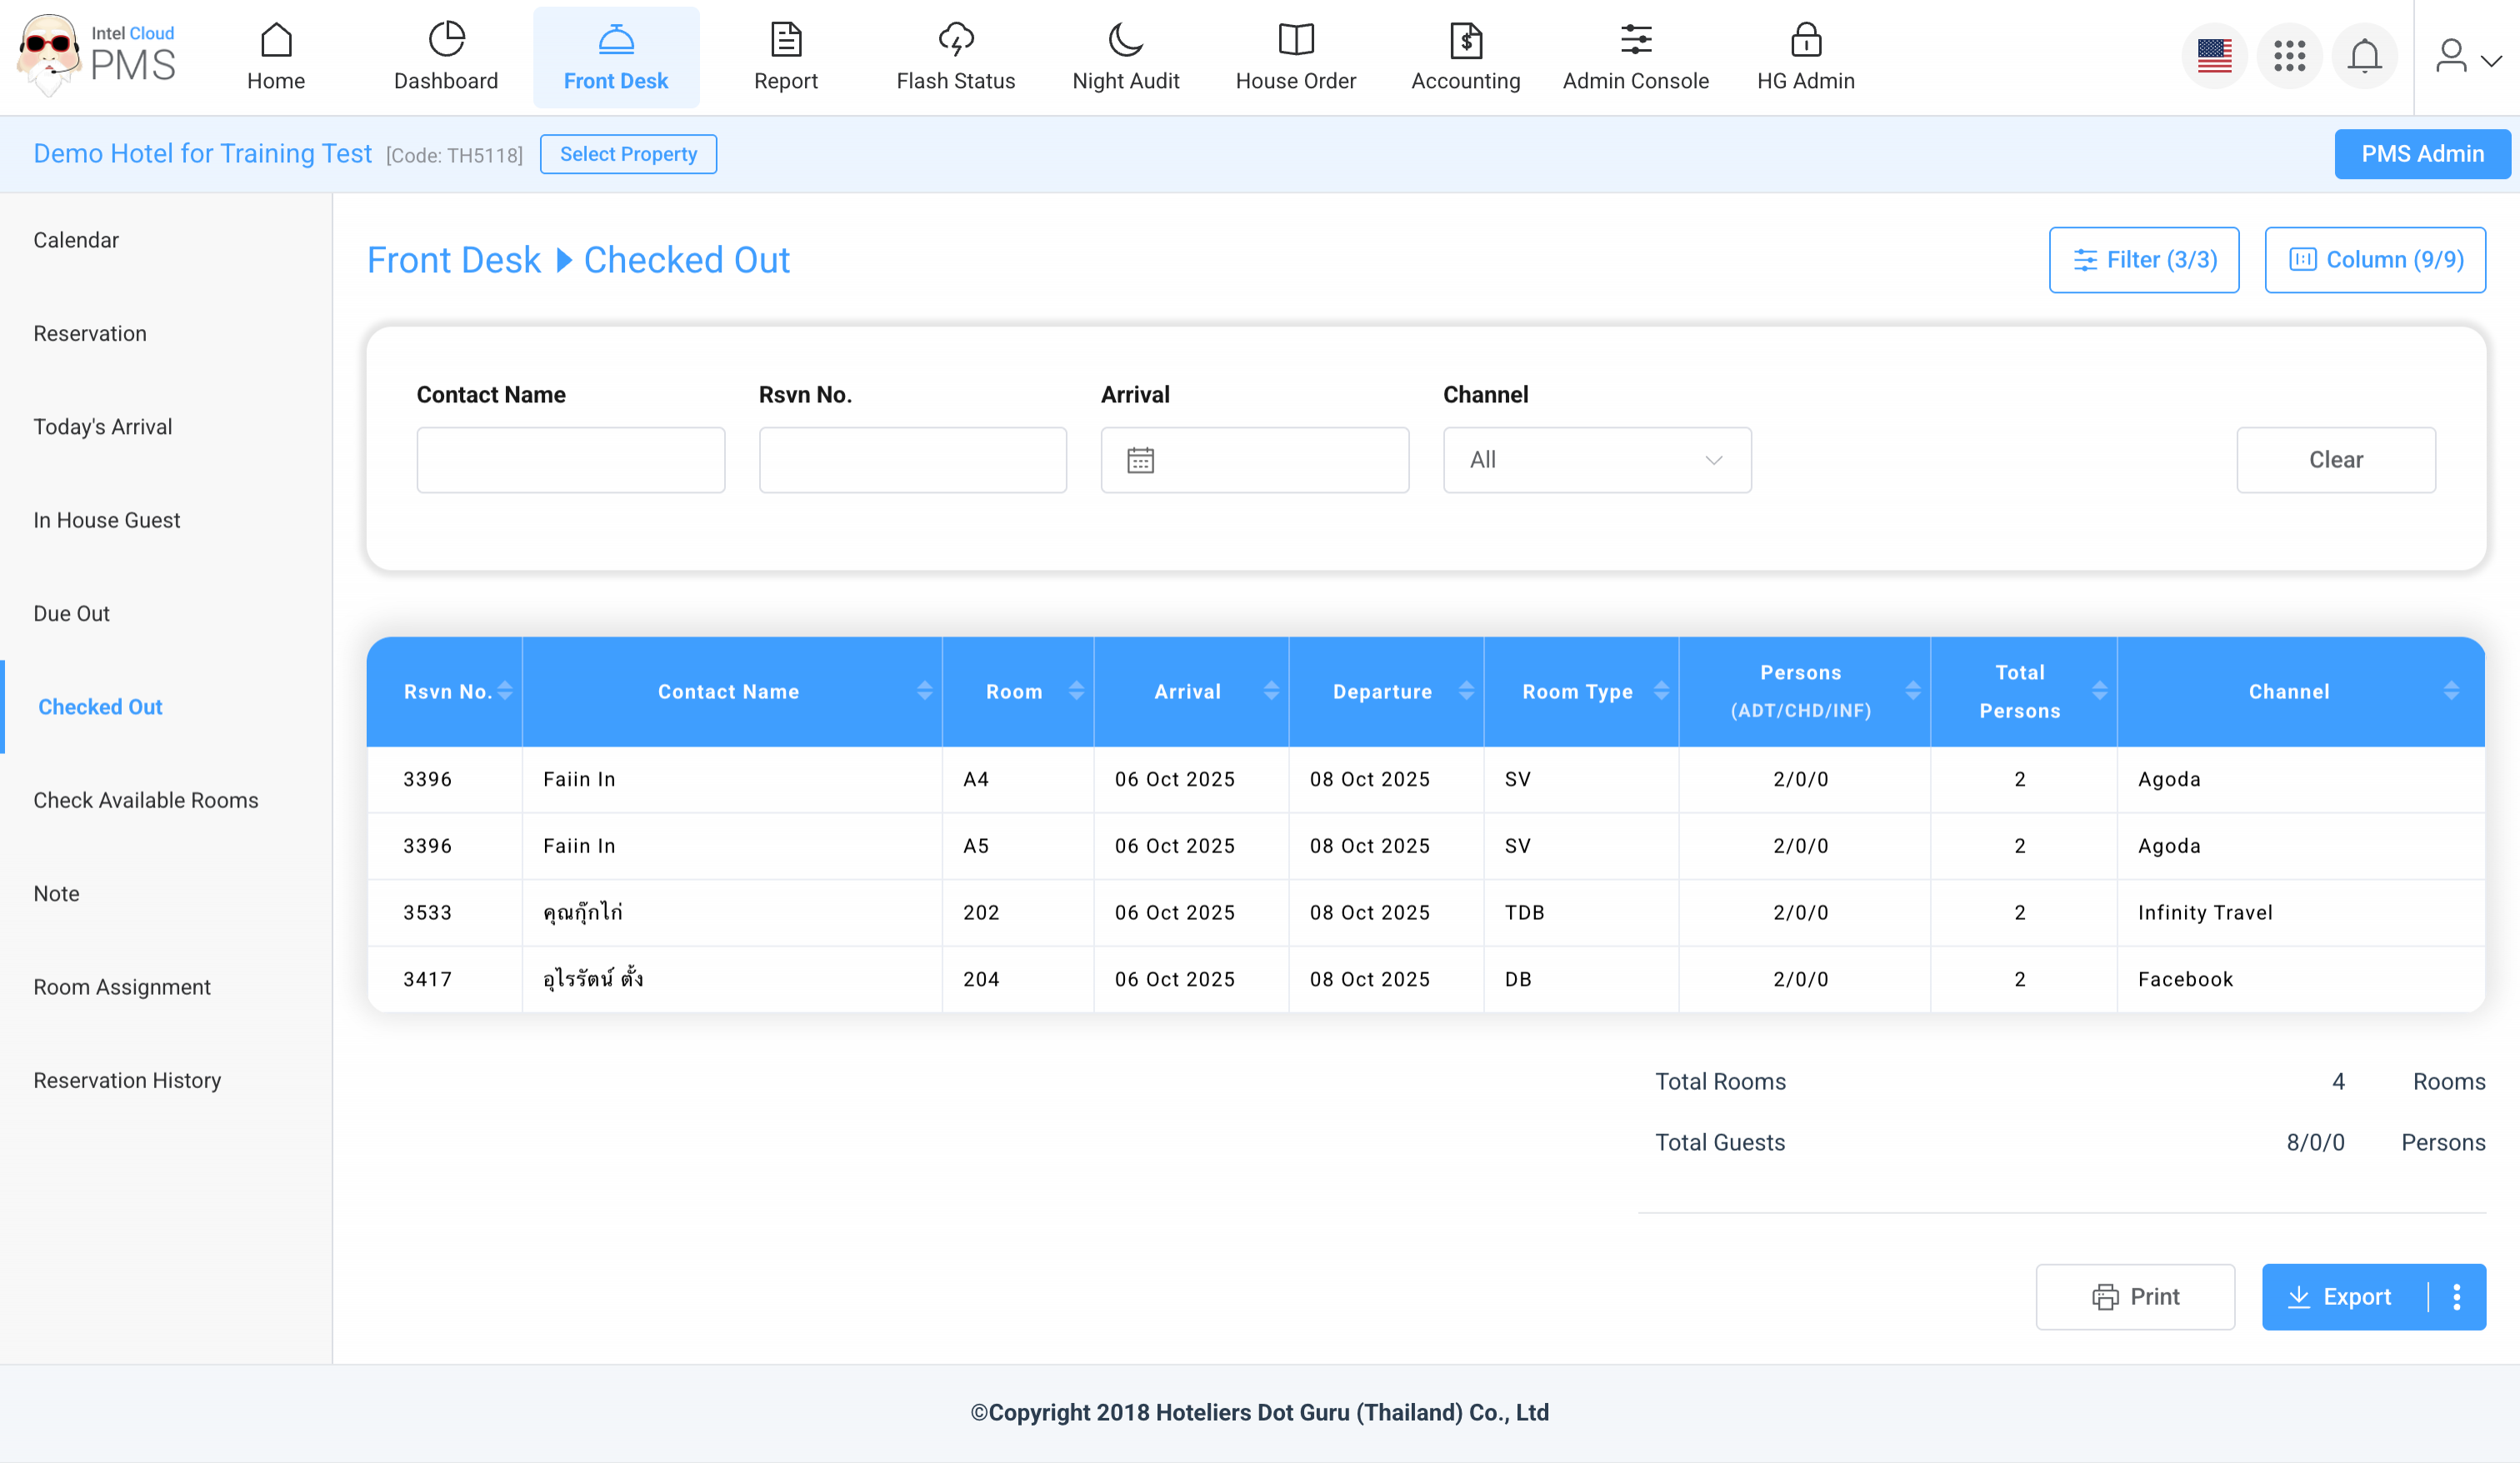This screenshot has height=1463, width=2520.
Task: Open user account menu chevron
Action: click(x=2491, y=60)
